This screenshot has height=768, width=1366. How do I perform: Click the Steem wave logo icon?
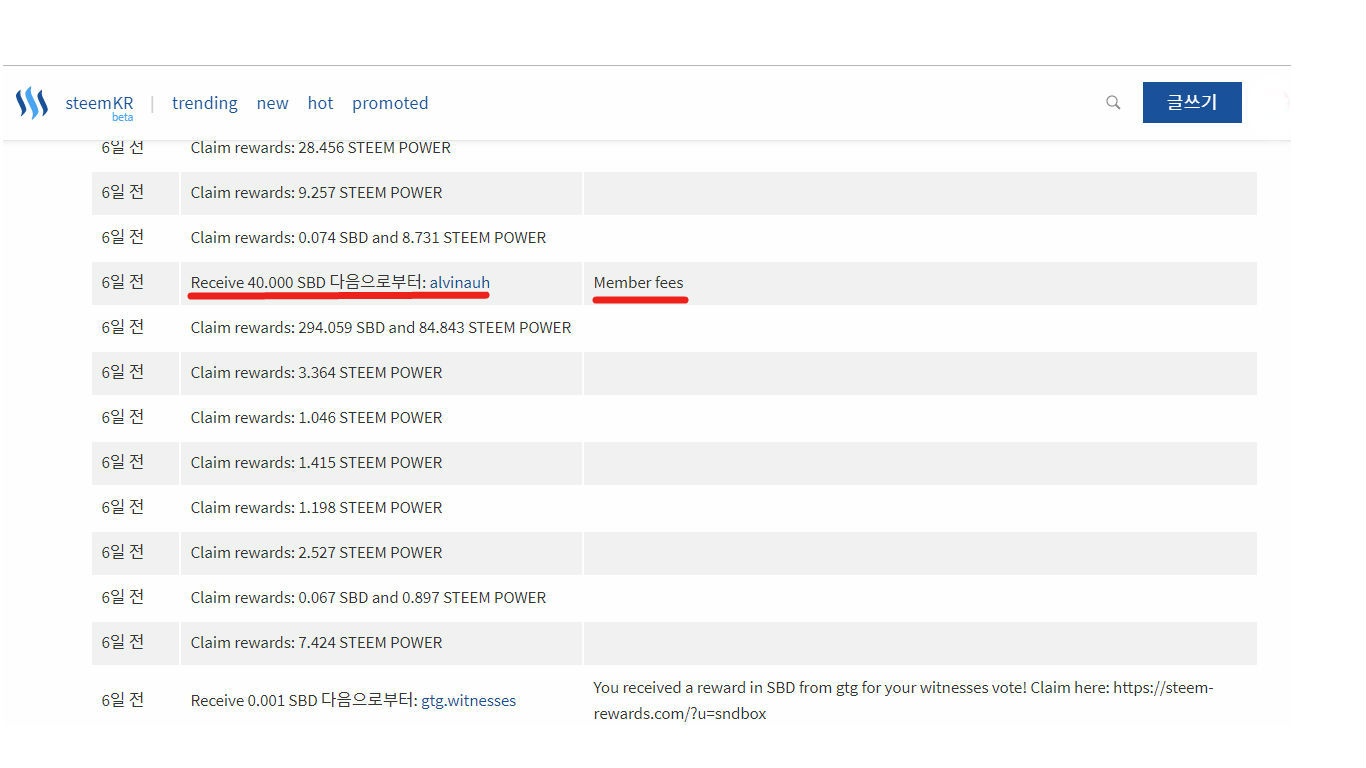32,103
